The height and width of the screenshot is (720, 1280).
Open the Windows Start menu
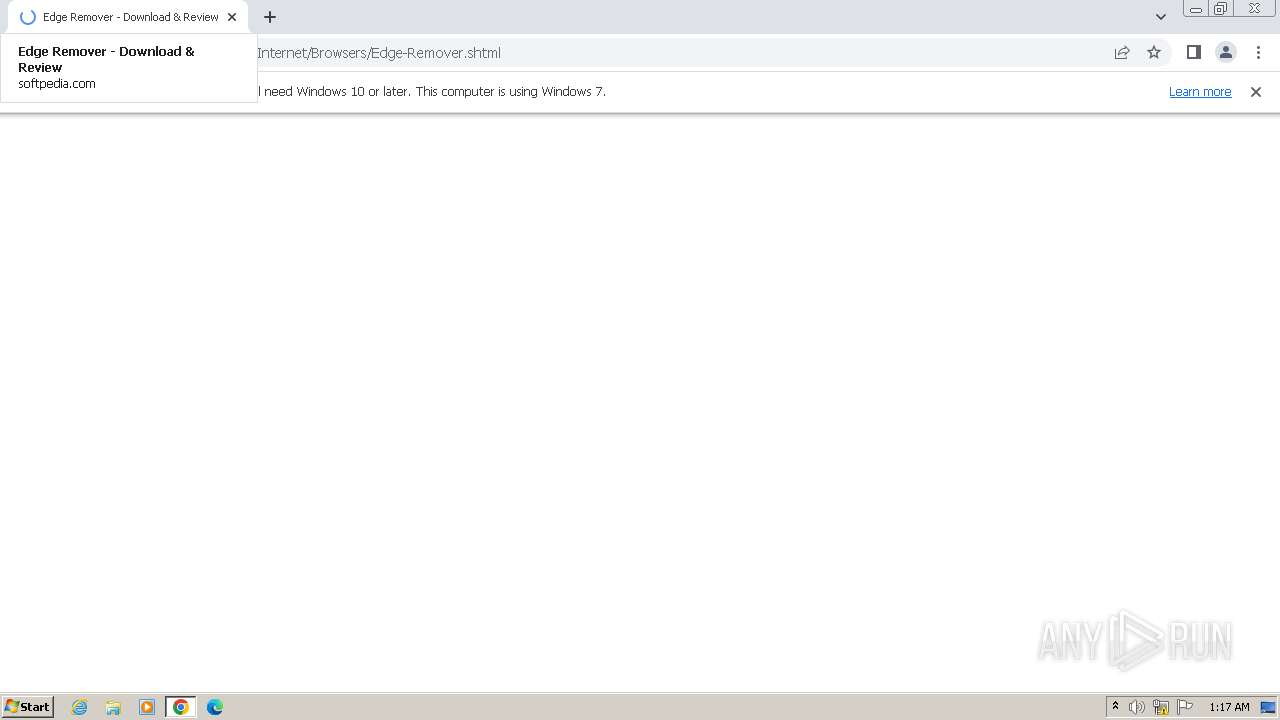click(28, 707)
